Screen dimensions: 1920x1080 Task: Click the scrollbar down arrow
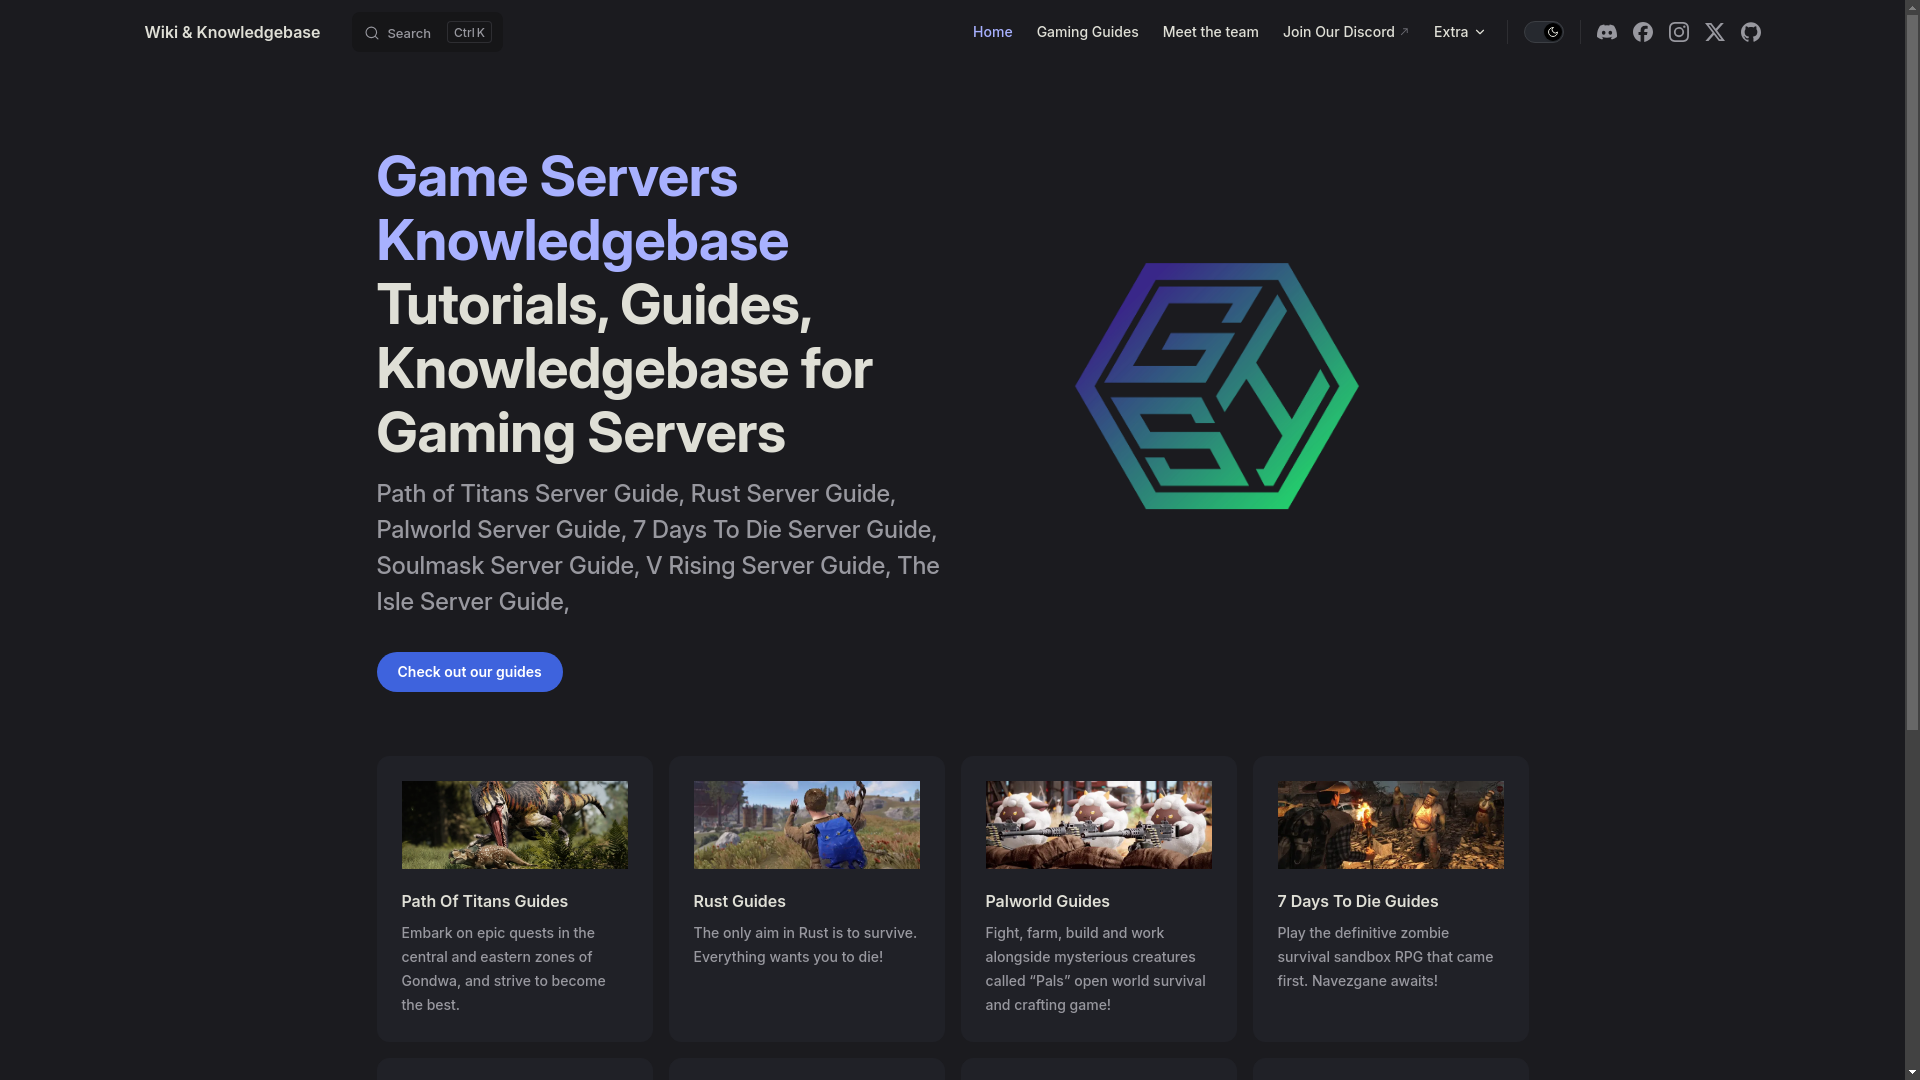pos(1912,1072)
